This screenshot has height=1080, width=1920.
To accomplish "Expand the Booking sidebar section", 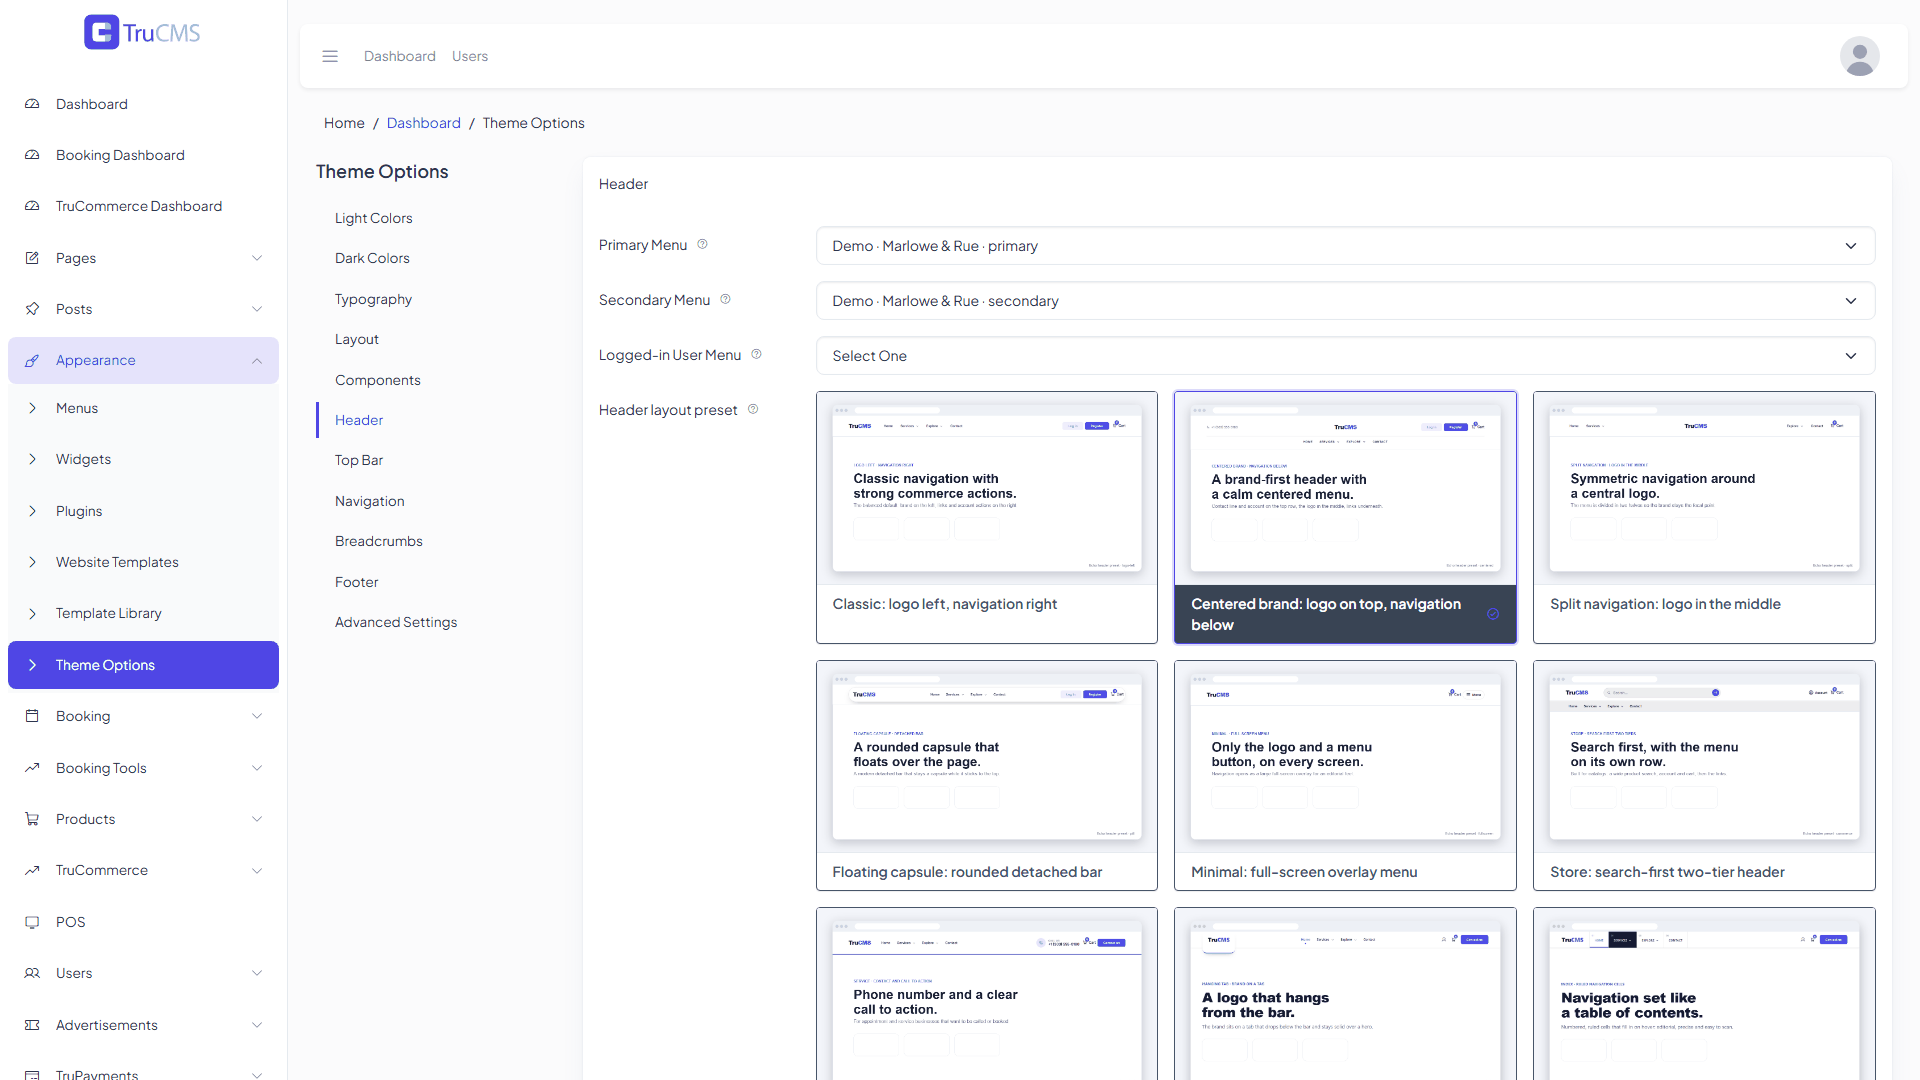I will click(x=257, y=716).
